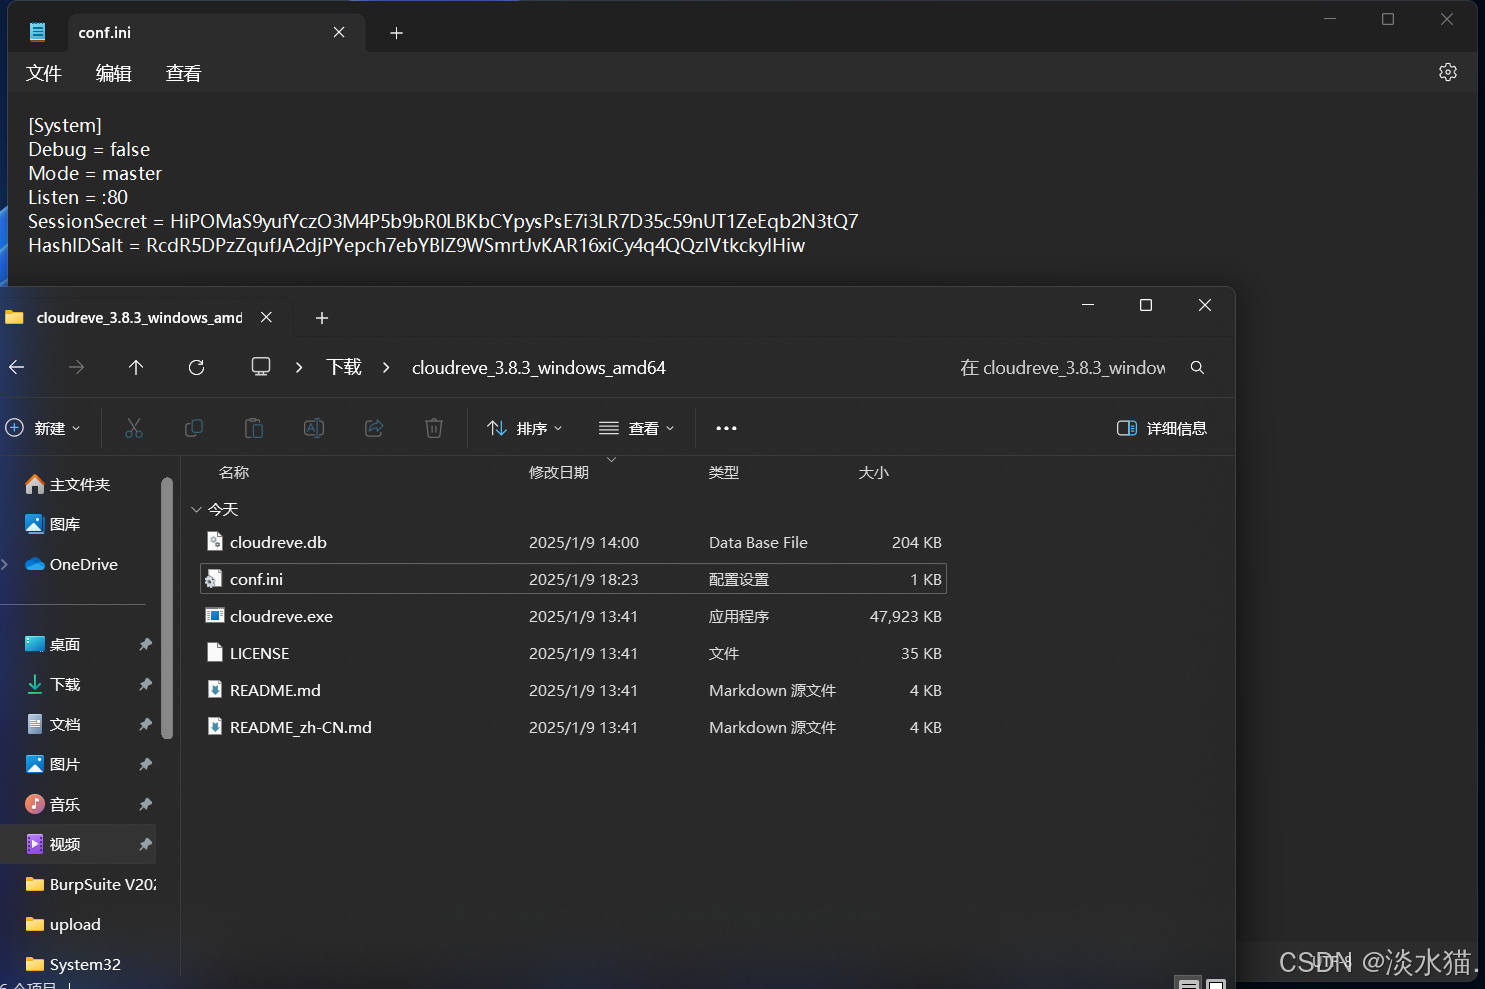Go back in File Explorer
The image size is (1485, 989).
(17, 367)
